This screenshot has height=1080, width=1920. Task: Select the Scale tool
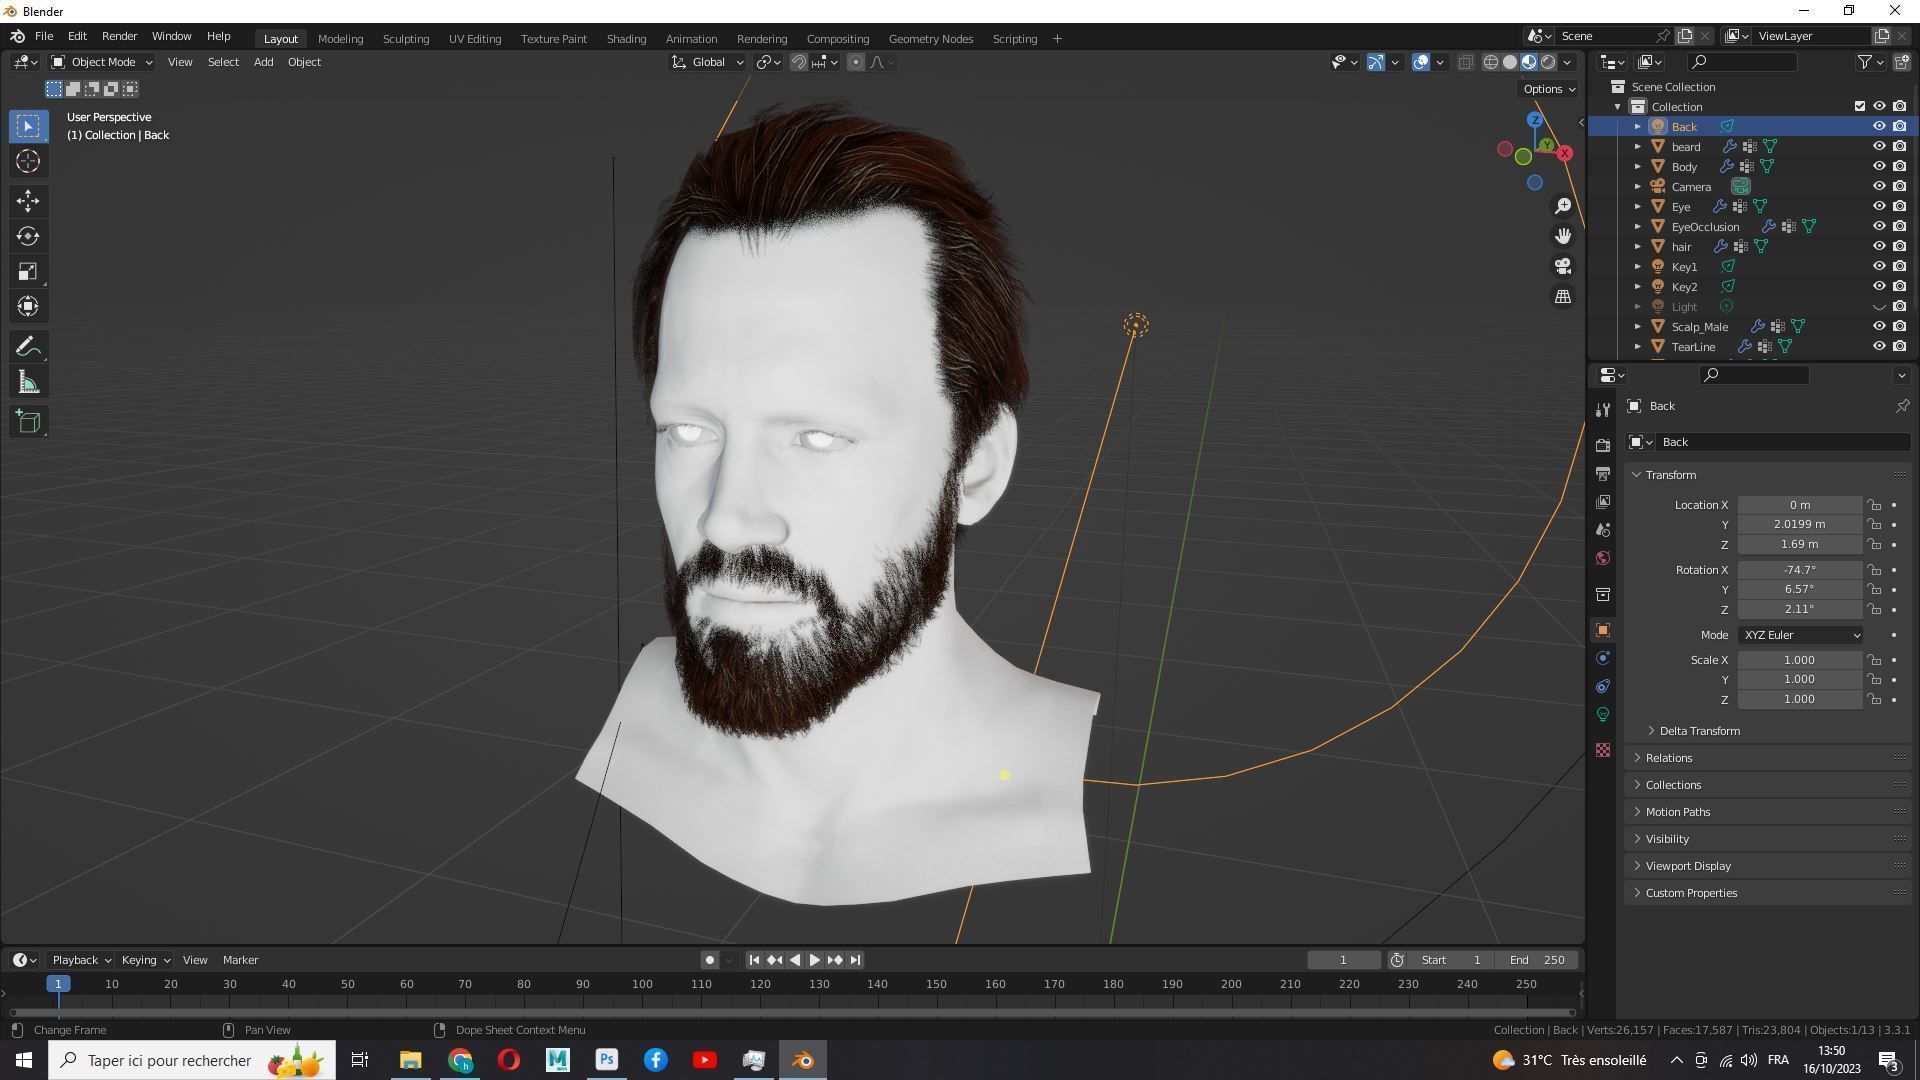28,271
